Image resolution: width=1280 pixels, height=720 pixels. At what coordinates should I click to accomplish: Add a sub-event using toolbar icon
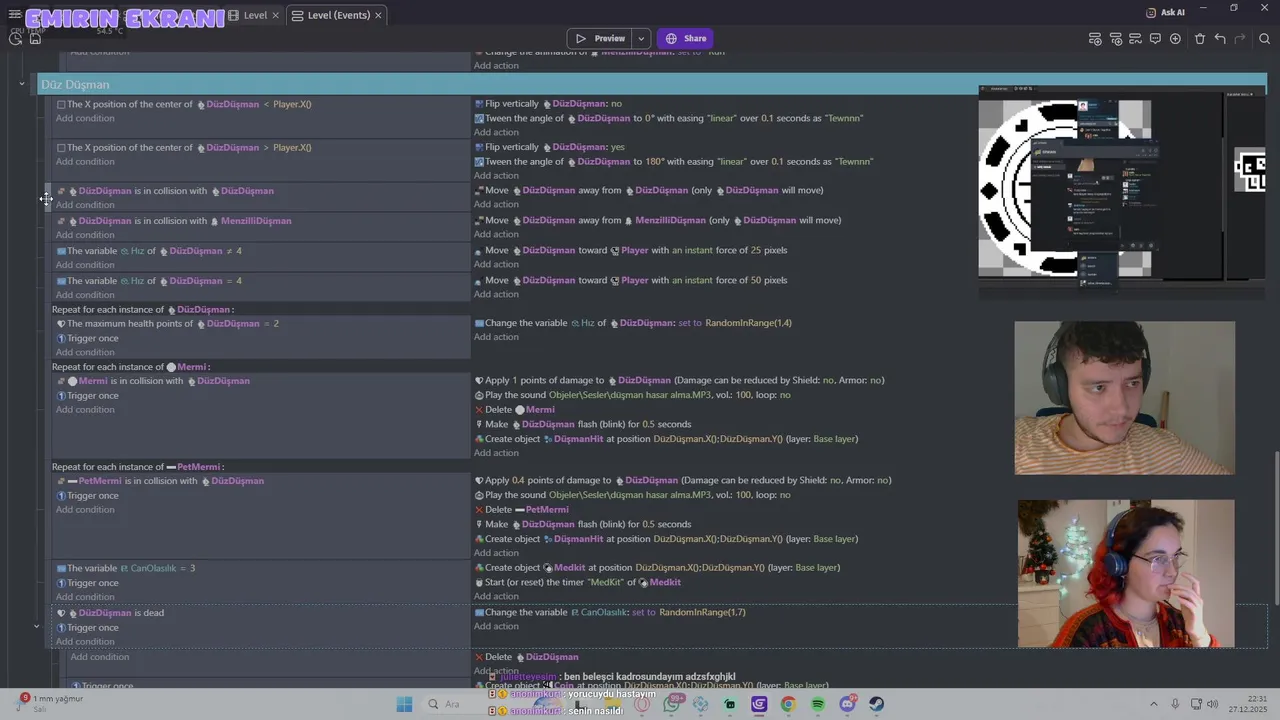[1115, 39]
